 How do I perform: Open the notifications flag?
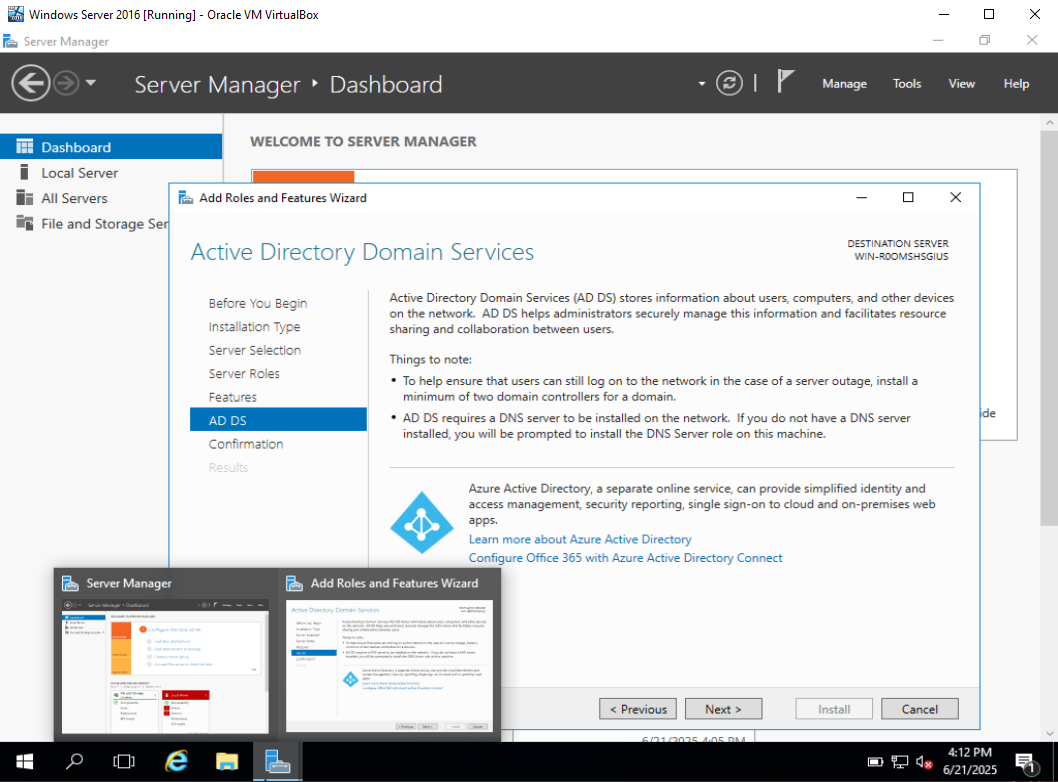click(785, 82)
